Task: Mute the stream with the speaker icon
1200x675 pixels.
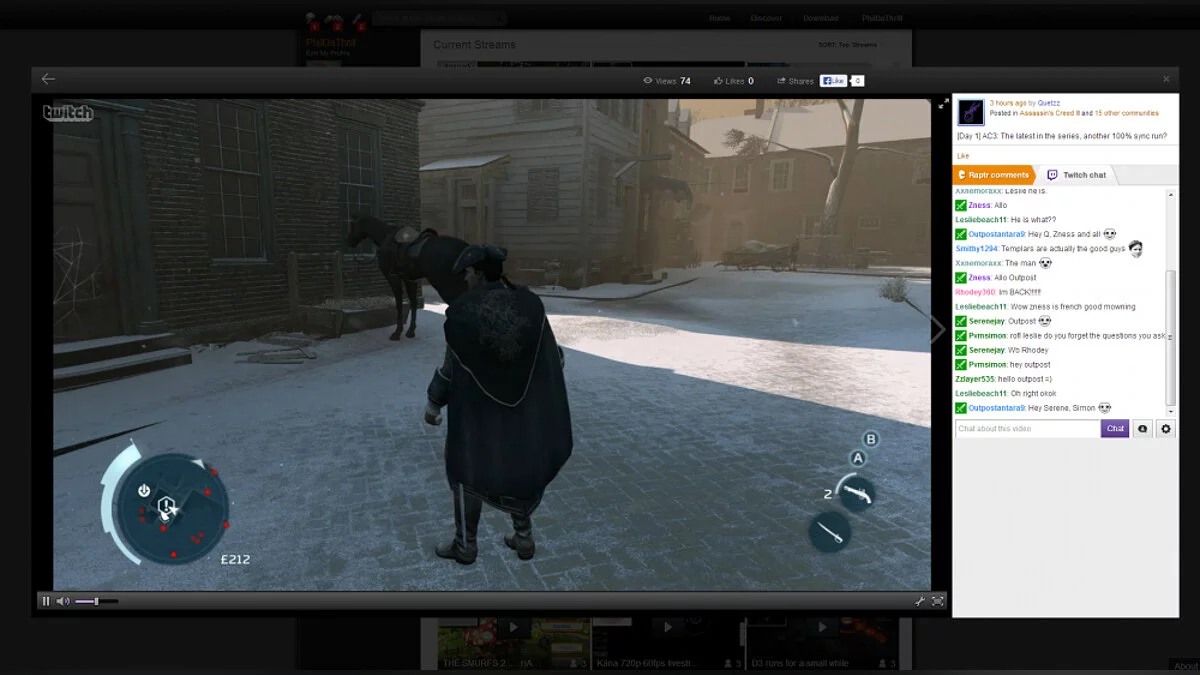Action: pos(62,601)
